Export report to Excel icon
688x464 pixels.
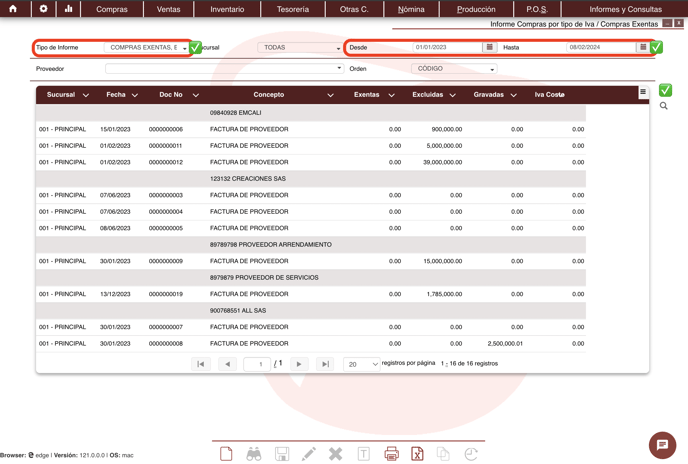pyautogui.click(x=417, y=454)
